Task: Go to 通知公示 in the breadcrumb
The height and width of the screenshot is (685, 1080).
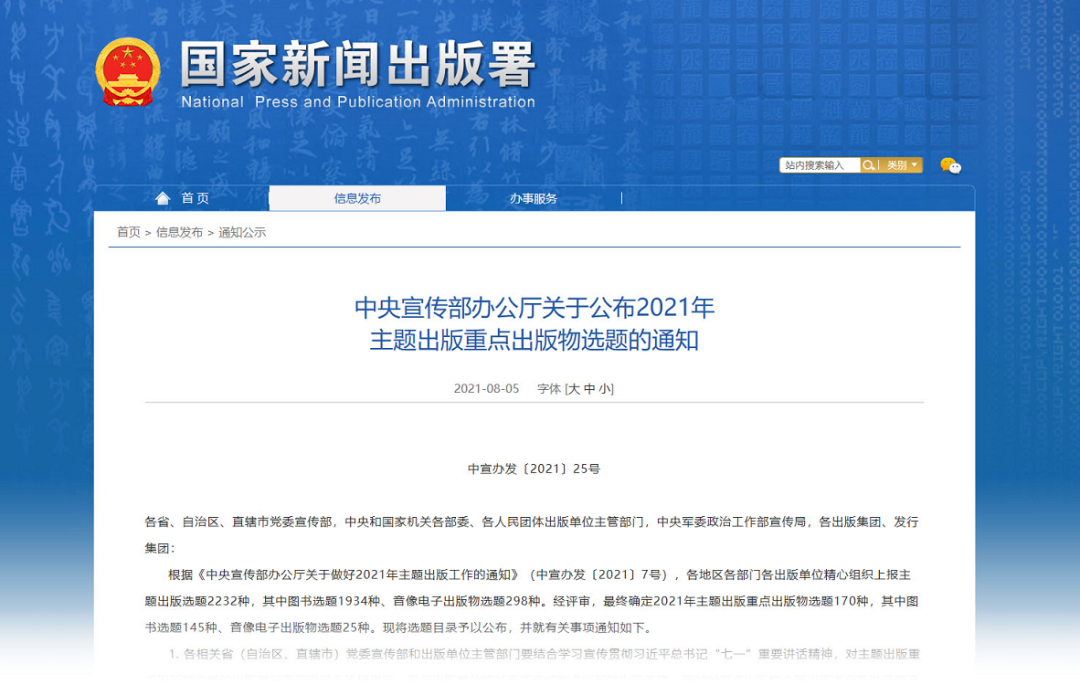Action: 242,232
